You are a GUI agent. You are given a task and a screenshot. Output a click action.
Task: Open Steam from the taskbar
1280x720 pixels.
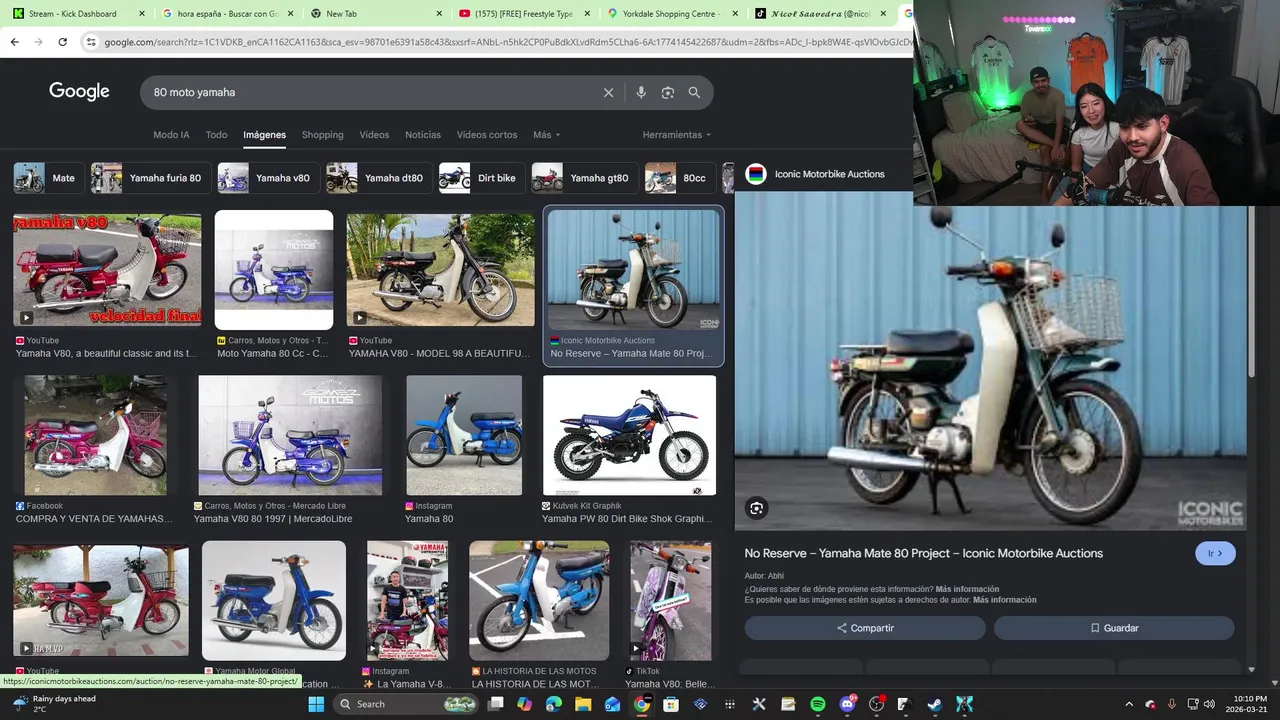[x=934, y=704]
